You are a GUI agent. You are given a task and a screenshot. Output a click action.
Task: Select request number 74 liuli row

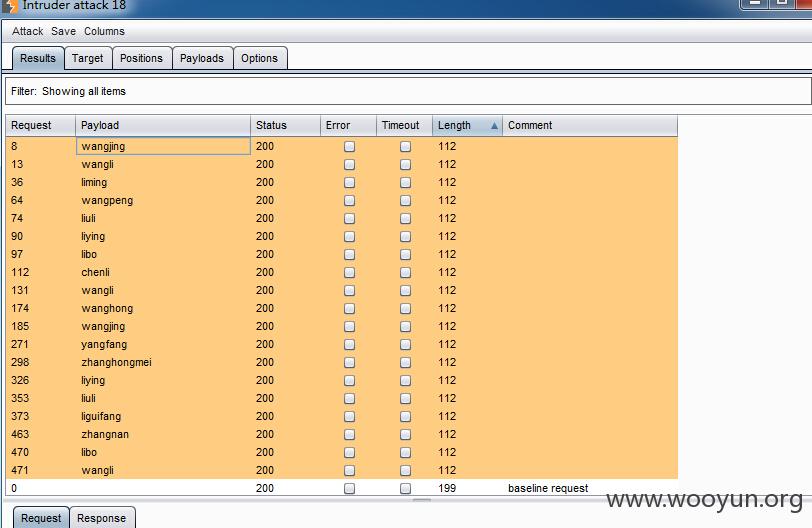click(342, 218)
